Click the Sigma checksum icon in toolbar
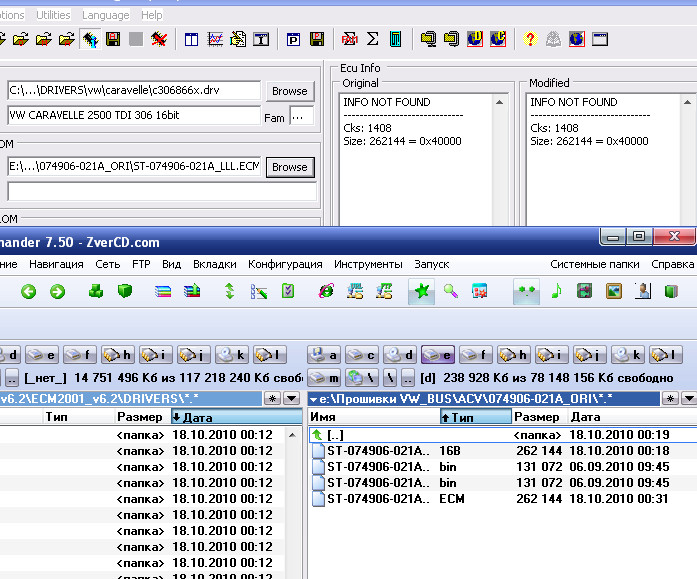This screenshot has width=697, height=579. (373, 40)
